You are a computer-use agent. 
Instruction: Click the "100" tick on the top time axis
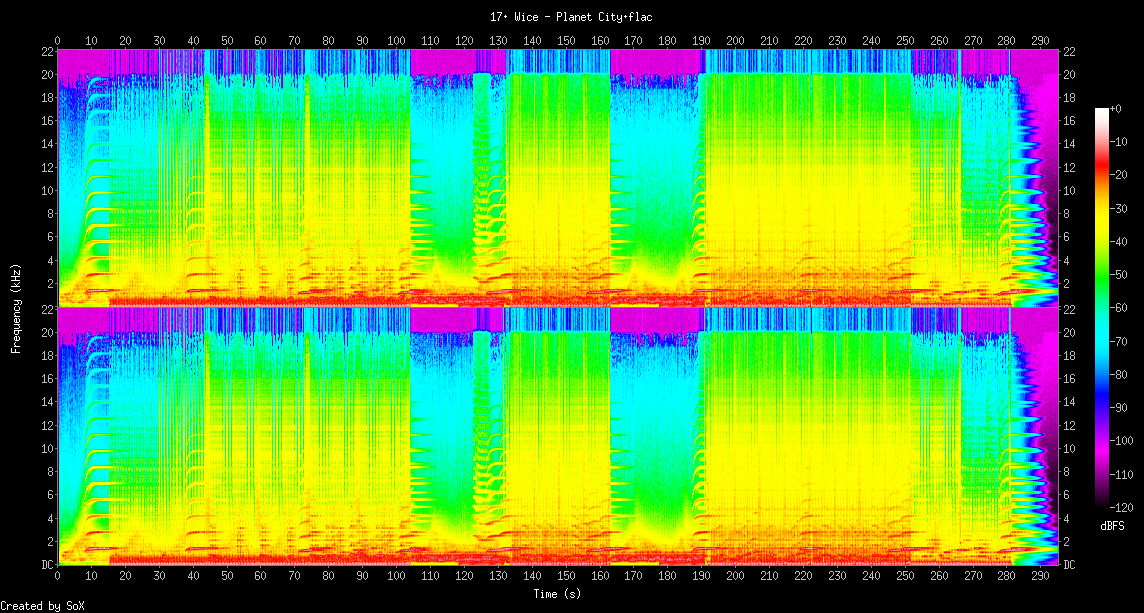396,41
